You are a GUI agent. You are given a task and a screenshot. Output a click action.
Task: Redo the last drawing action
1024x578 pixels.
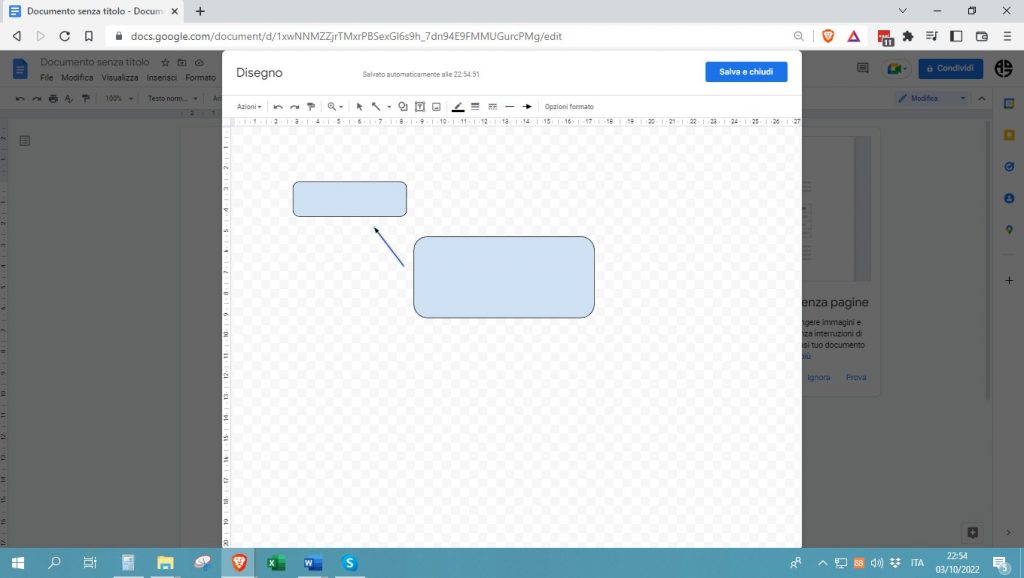pos(292,106)
